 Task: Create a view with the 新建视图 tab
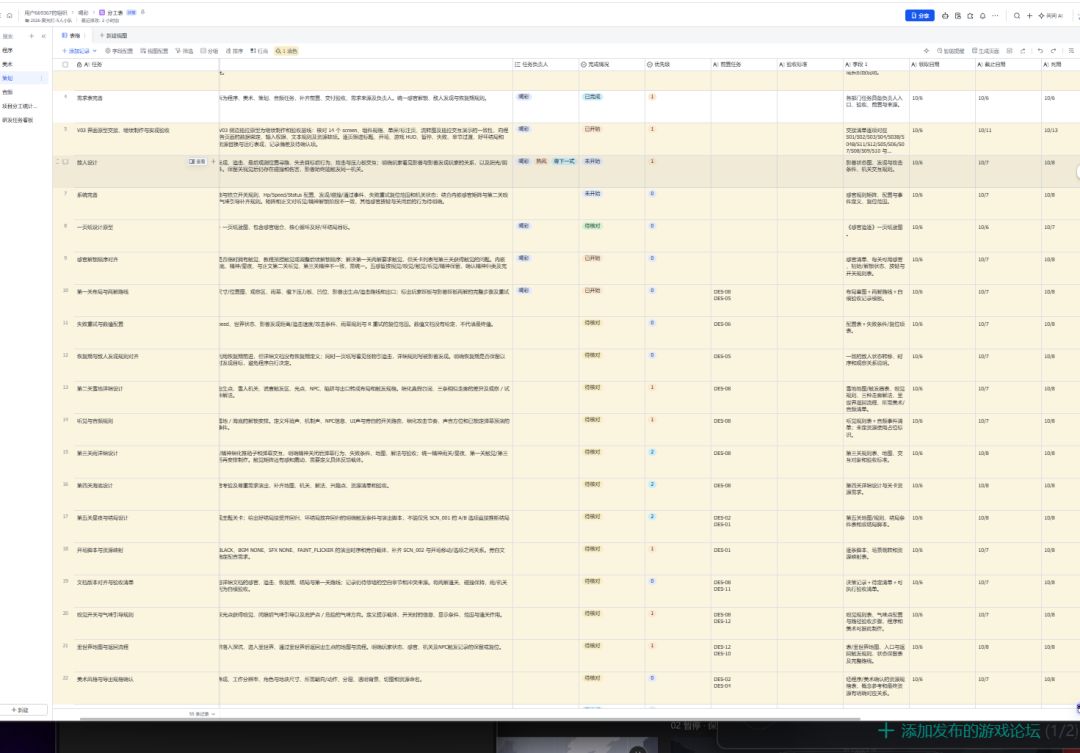[114, 36]
